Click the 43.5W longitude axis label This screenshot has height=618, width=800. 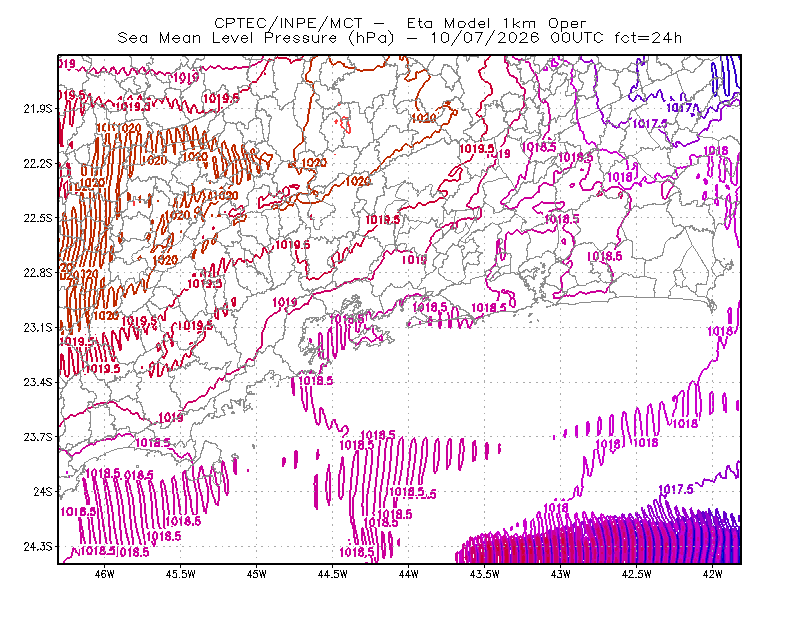tap(485, 574)
